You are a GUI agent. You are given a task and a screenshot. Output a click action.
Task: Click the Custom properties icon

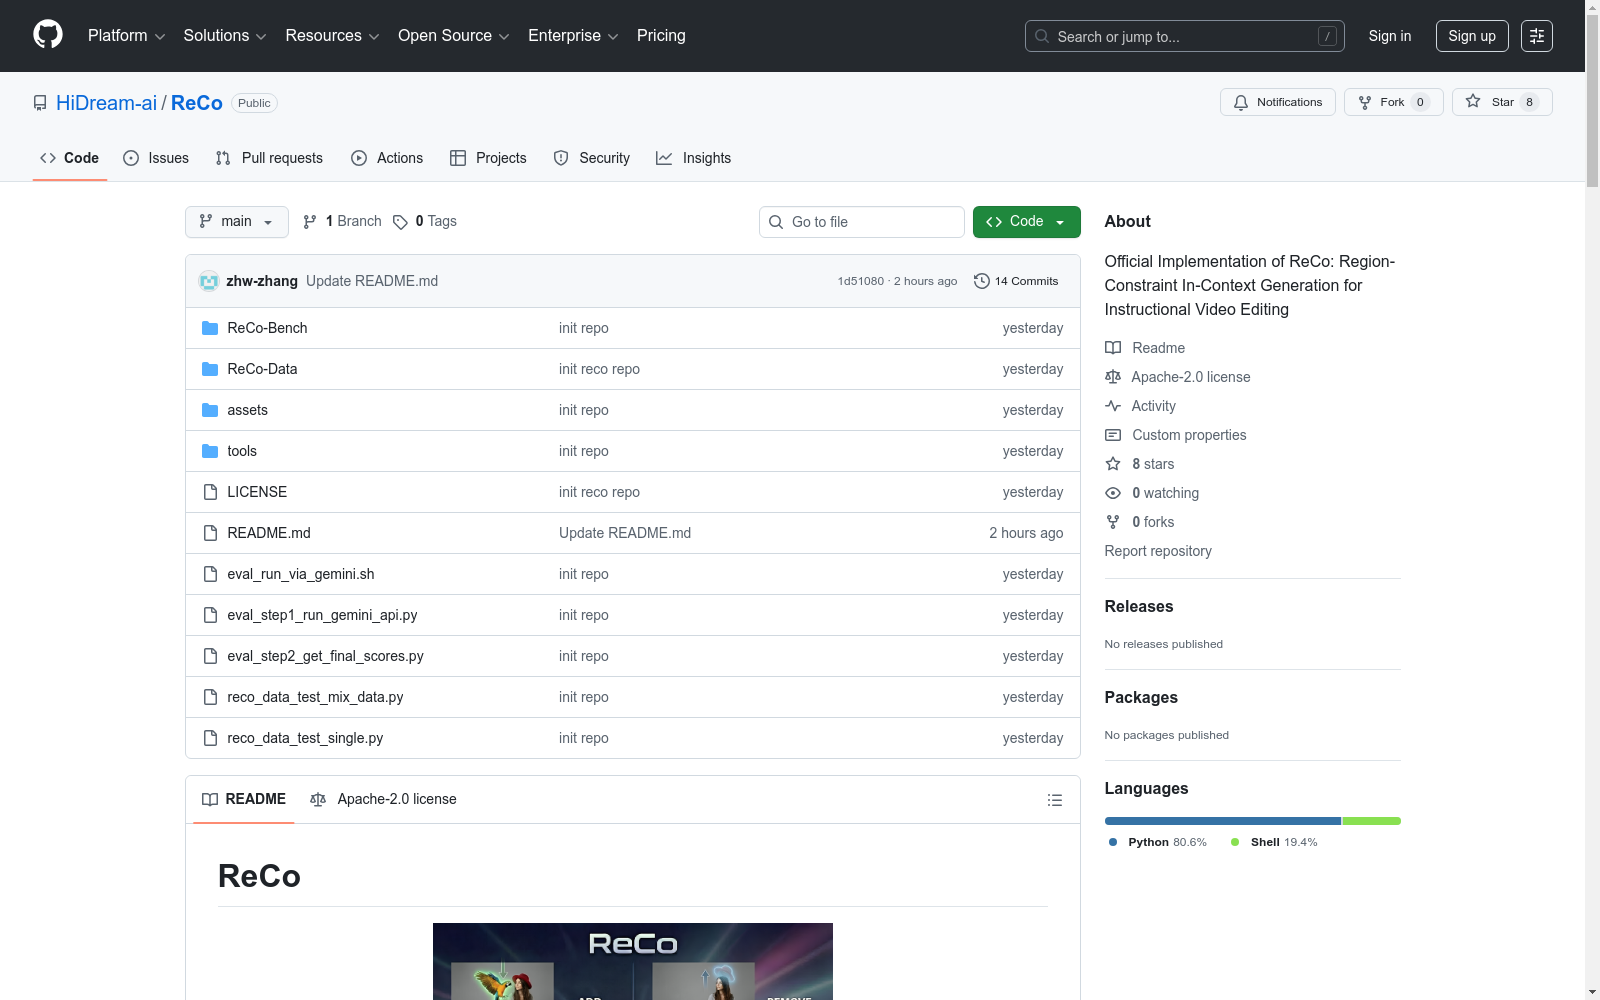coord(1113,435)
